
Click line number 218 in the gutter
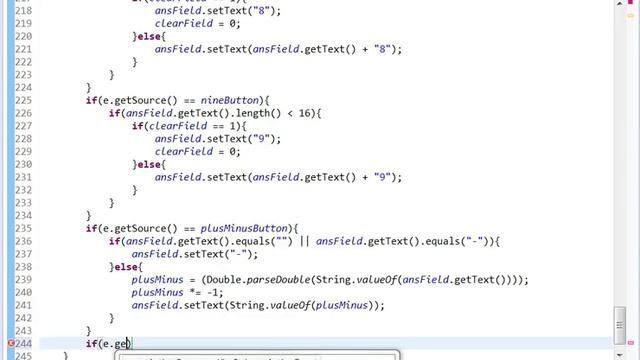tap(23, 11)
